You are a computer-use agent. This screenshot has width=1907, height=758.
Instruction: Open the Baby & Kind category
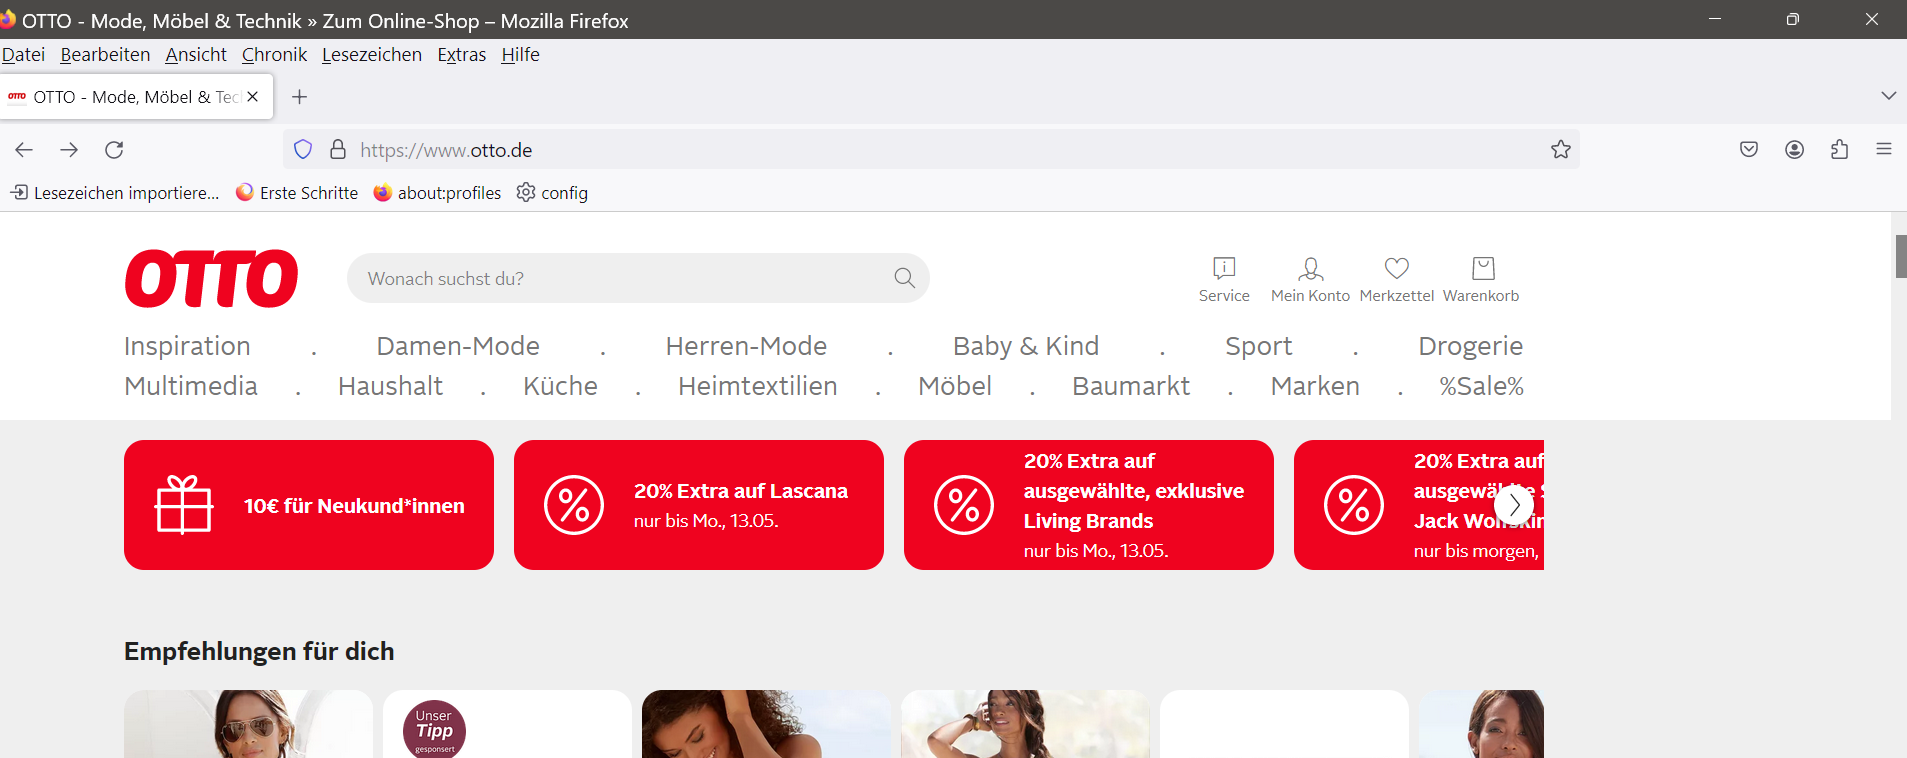tap(1026, 346)
